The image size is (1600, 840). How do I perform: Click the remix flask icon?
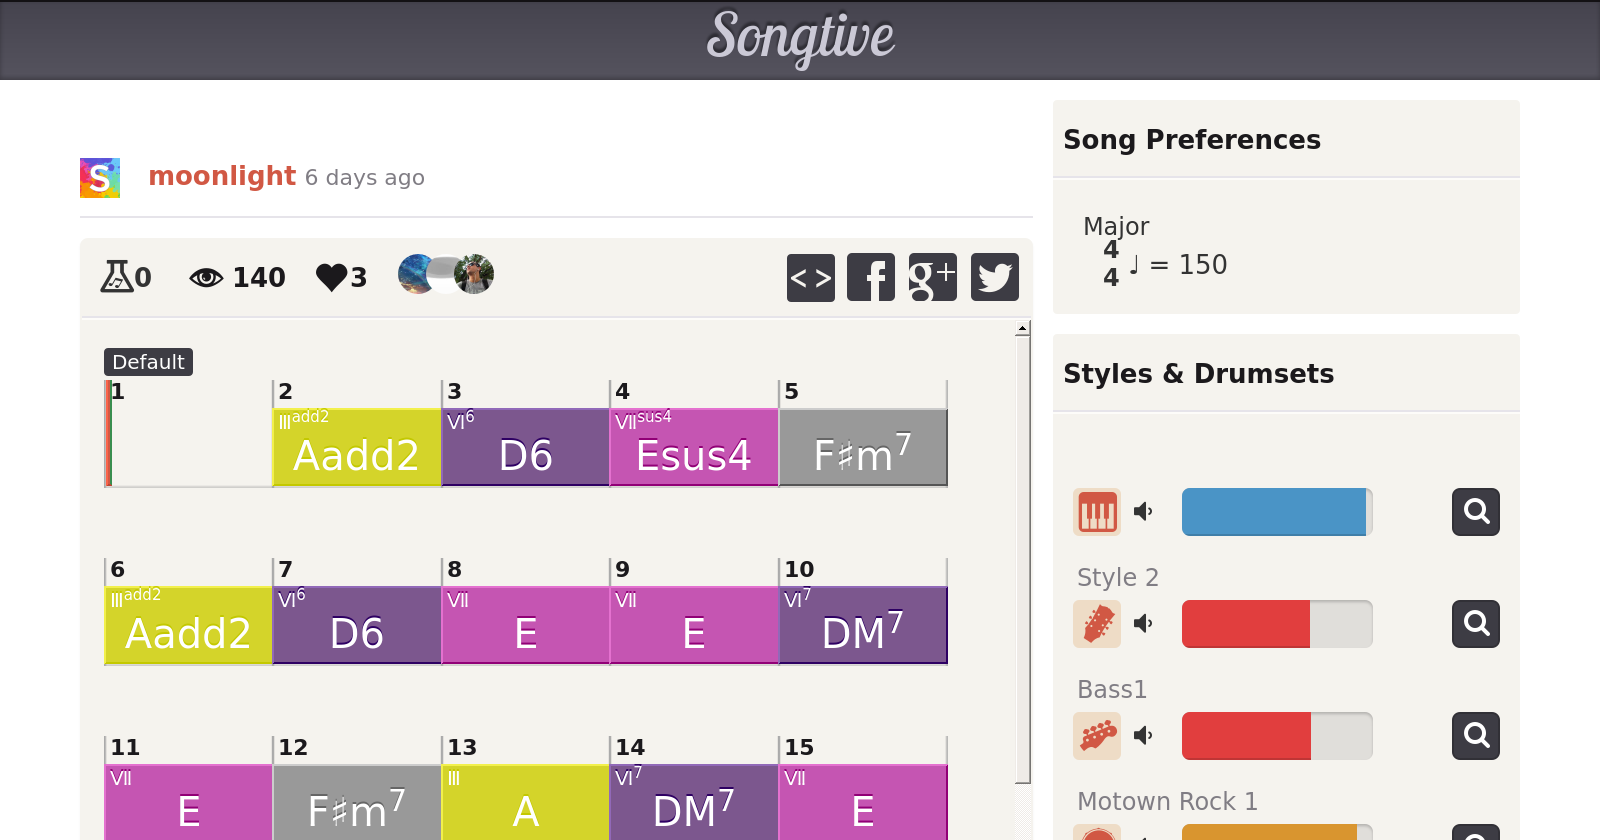click(117, 276)
